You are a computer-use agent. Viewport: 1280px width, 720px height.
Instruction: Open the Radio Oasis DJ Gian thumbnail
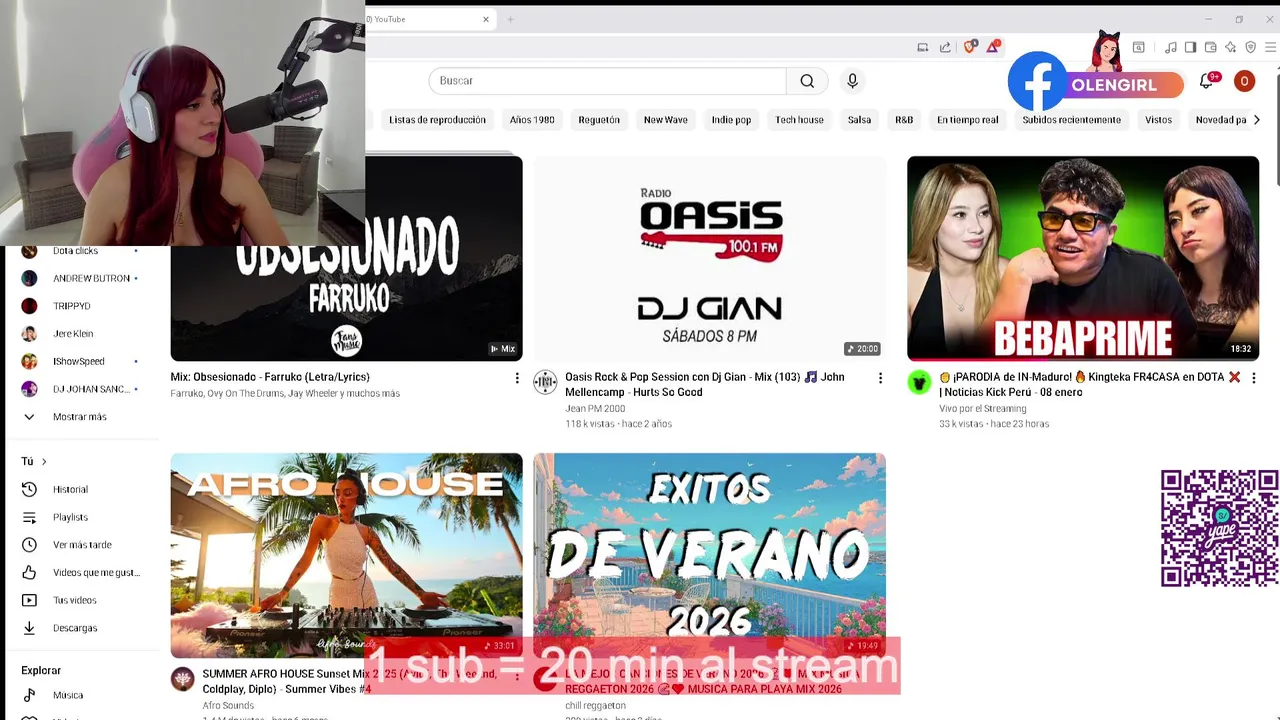tap(709, 258)
